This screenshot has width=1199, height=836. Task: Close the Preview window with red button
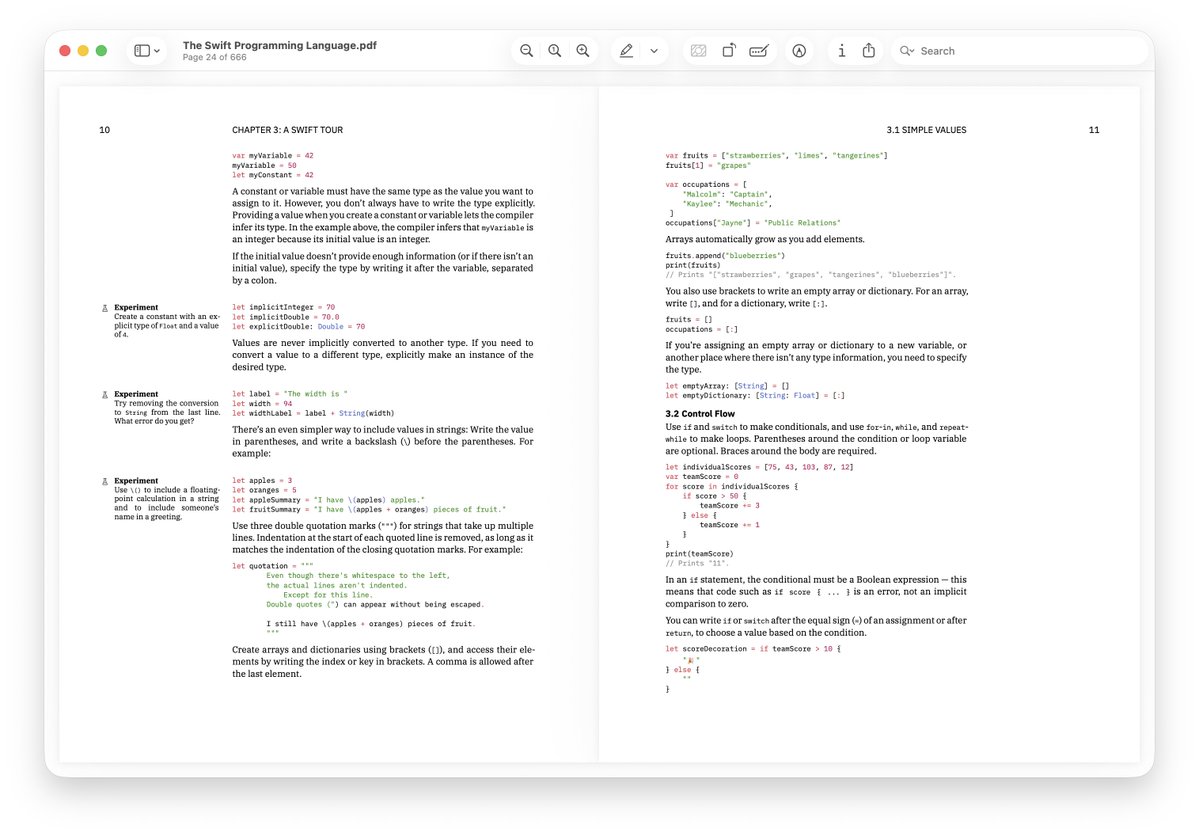[x=65, y=50]
